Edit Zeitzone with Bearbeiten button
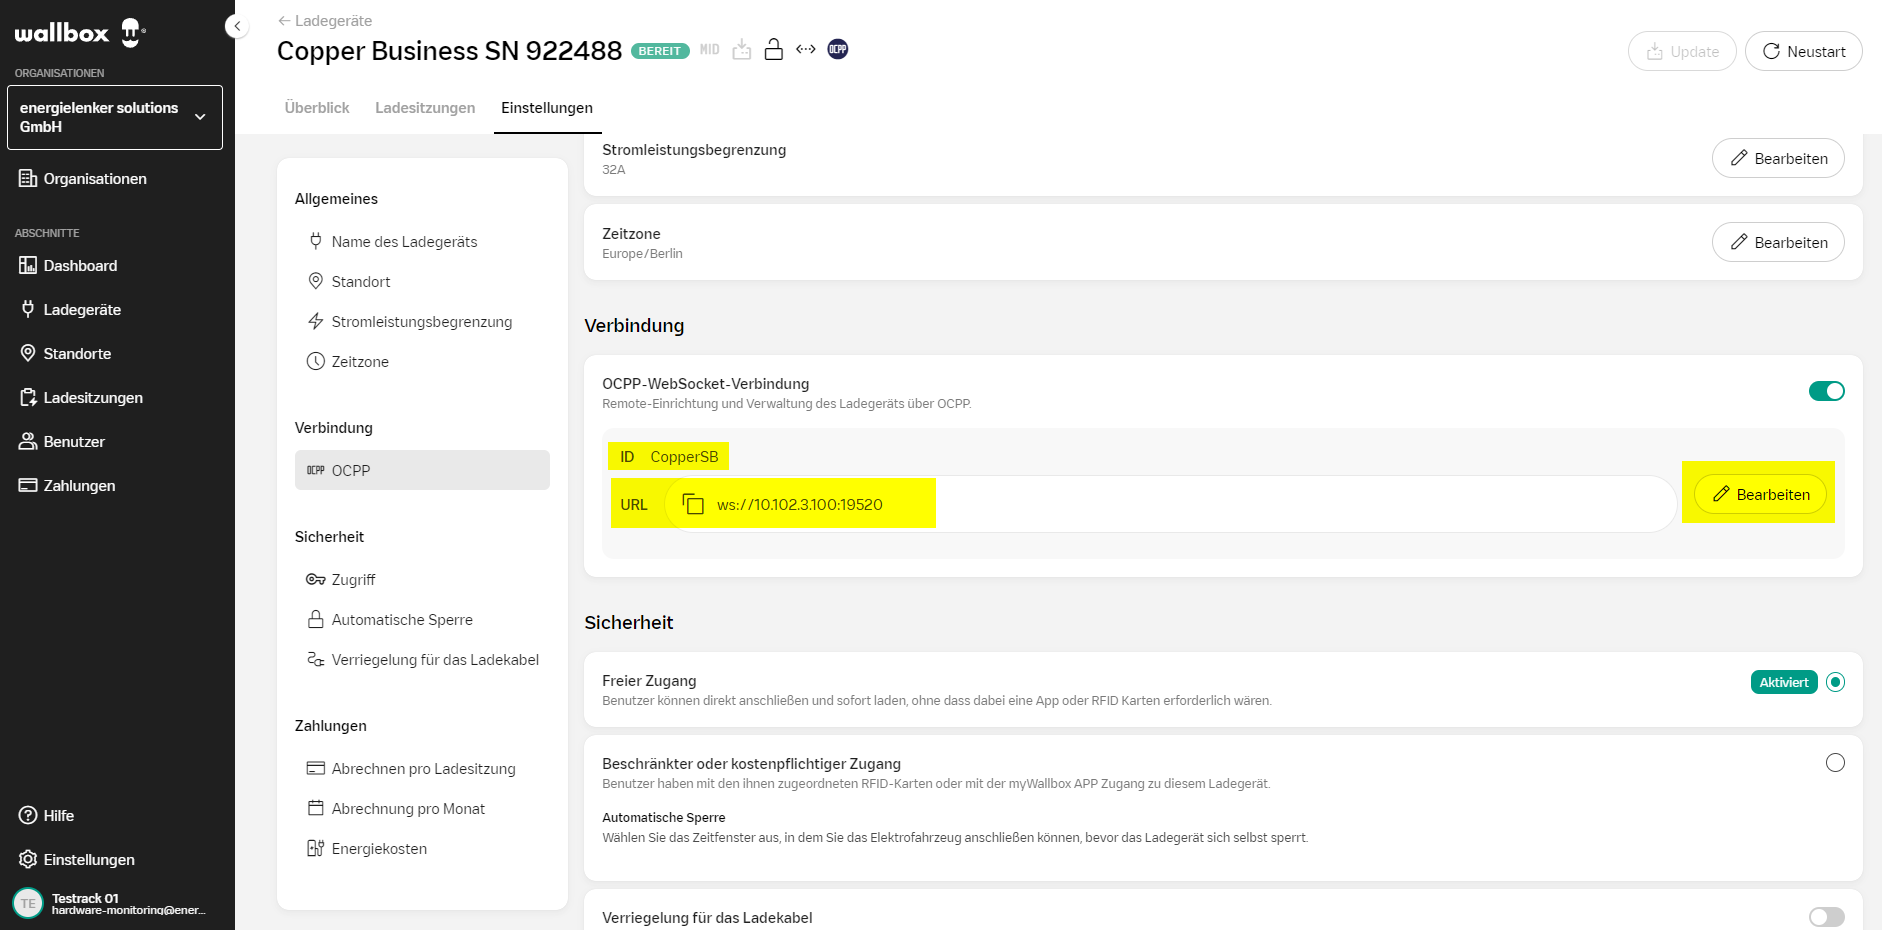Image resolution: width=1882 pixels, height=930 pixels. click(1778, 242)
